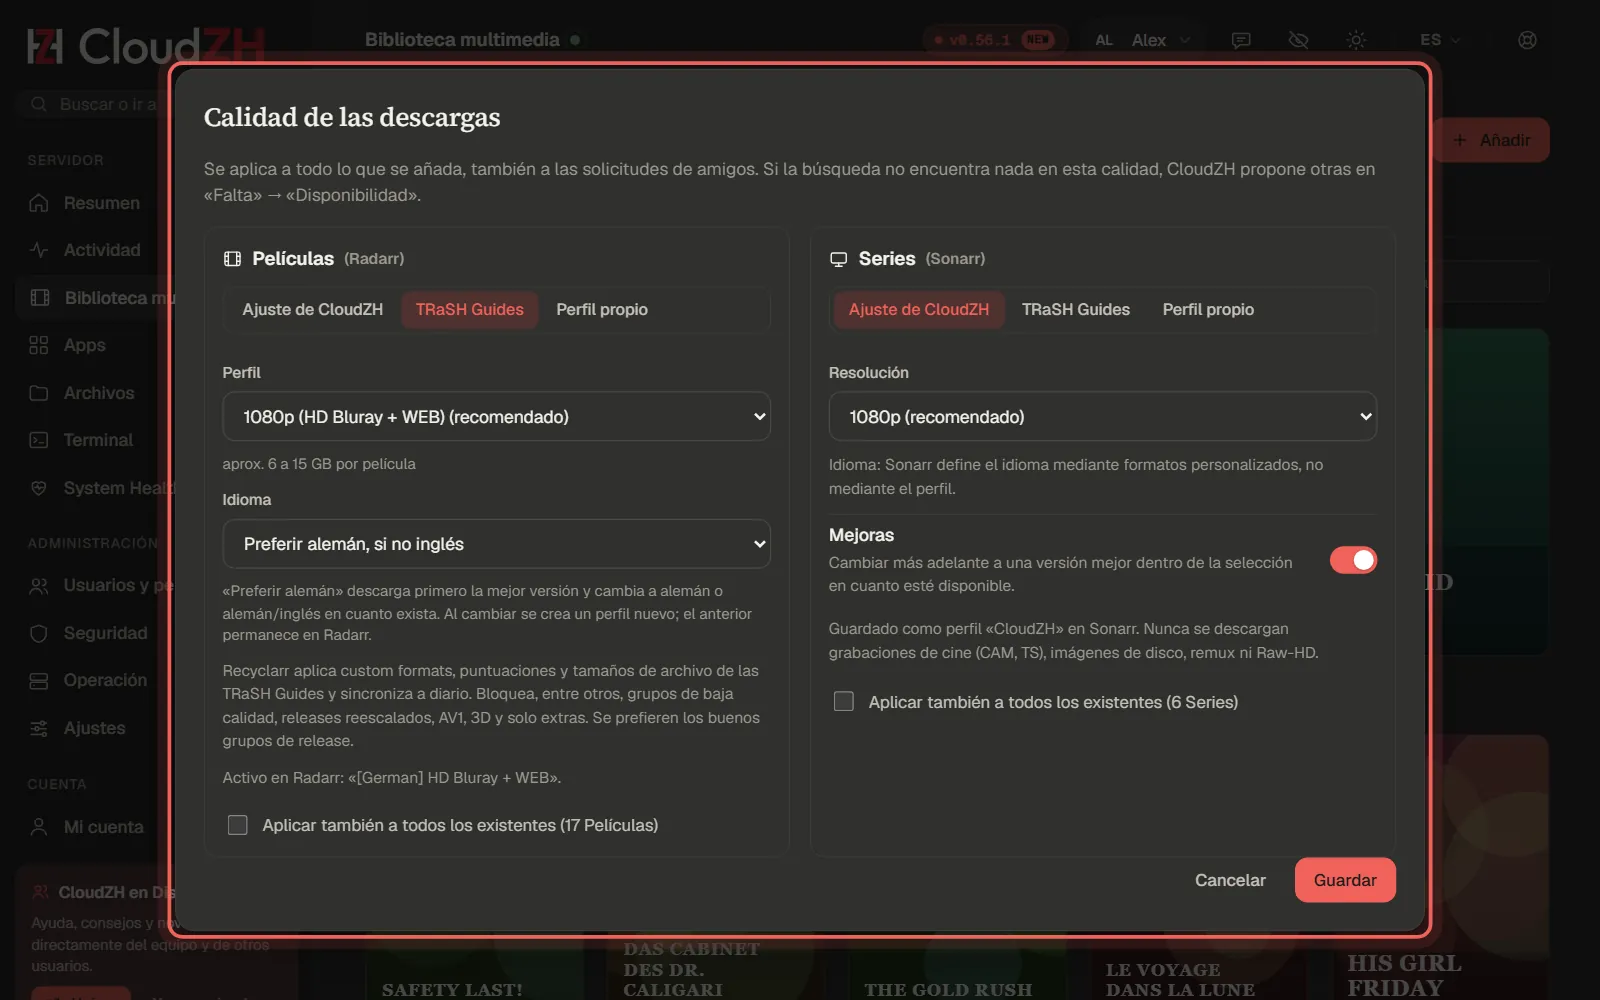Open Mi cuenta user icon

tap(39, 827)
